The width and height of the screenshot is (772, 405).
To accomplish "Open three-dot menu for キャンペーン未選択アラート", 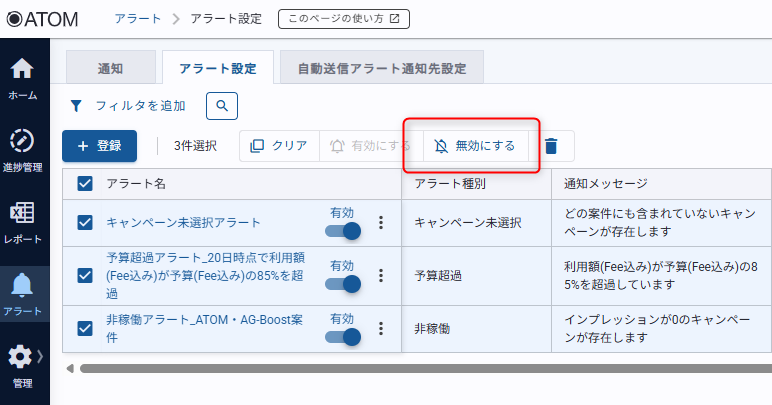I will (x=380, y=223).
